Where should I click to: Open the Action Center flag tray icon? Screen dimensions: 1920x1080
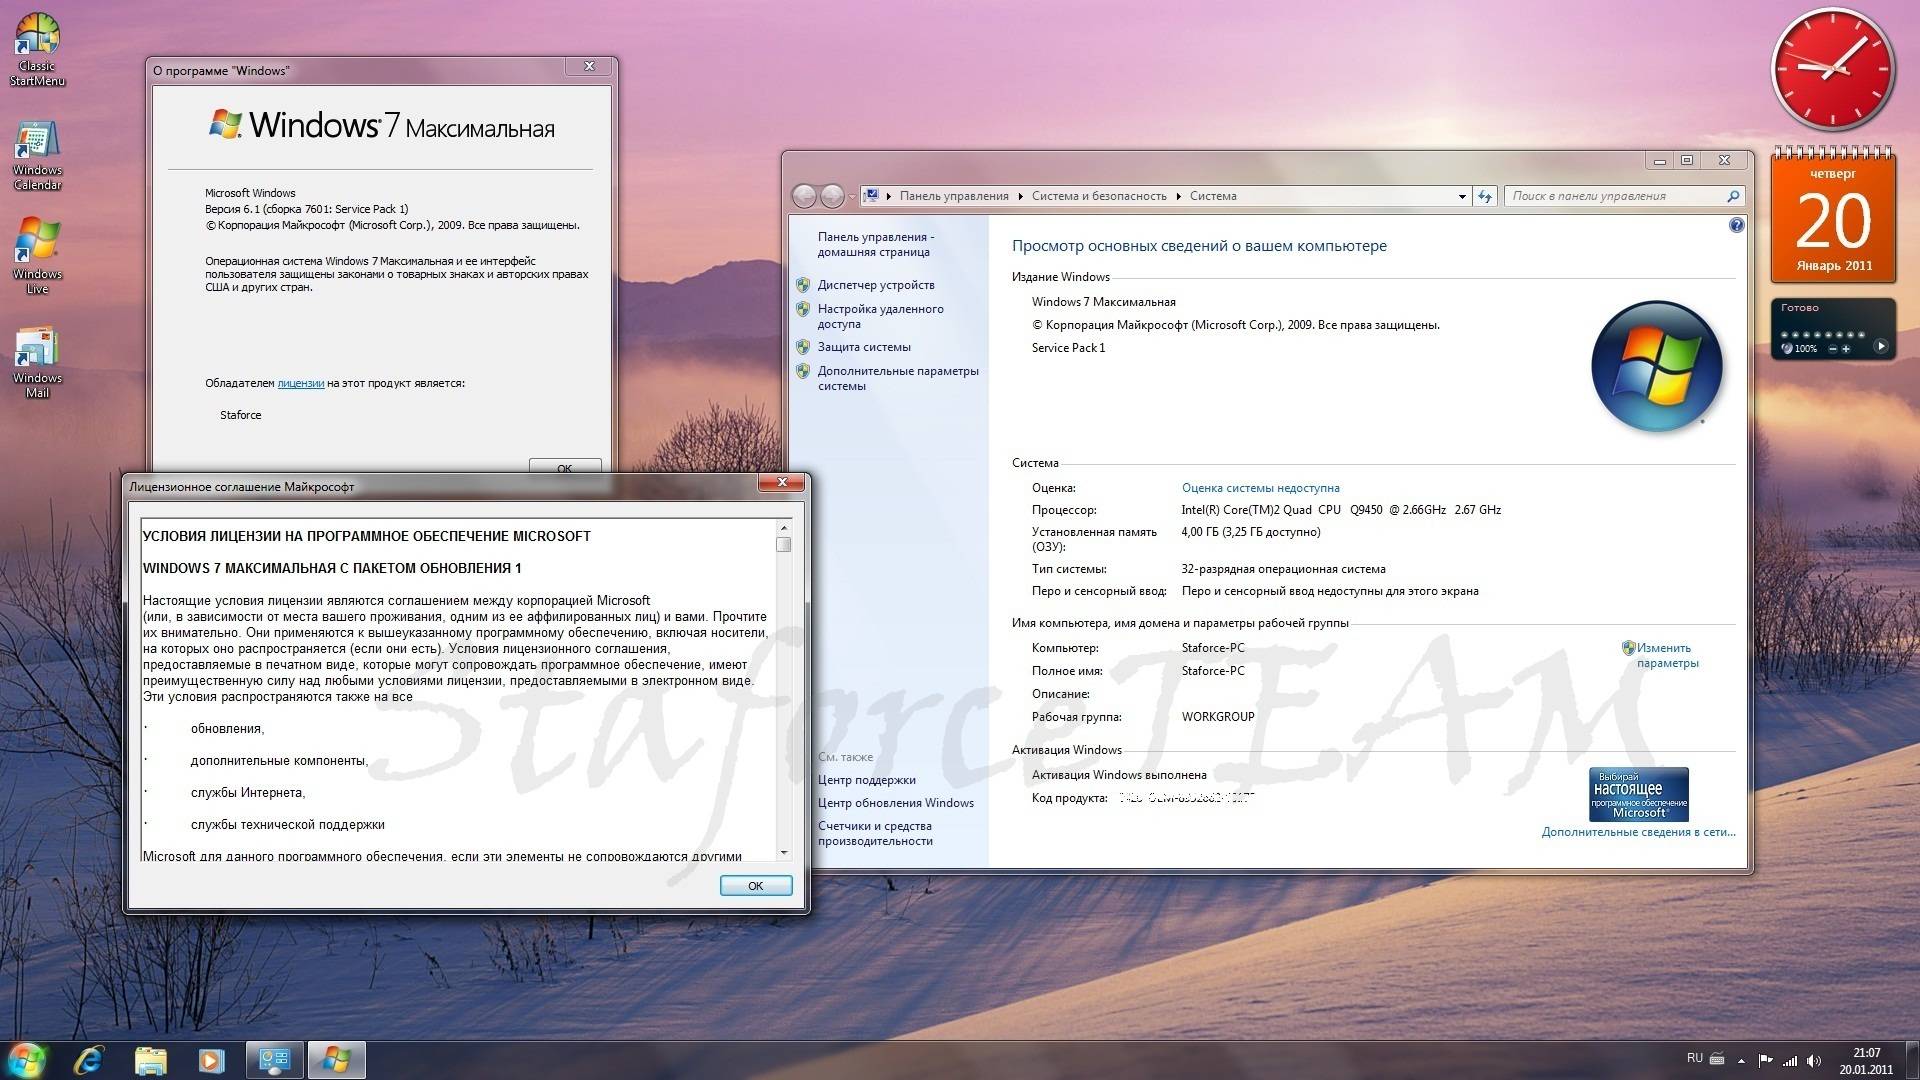click(1766, 1060)
